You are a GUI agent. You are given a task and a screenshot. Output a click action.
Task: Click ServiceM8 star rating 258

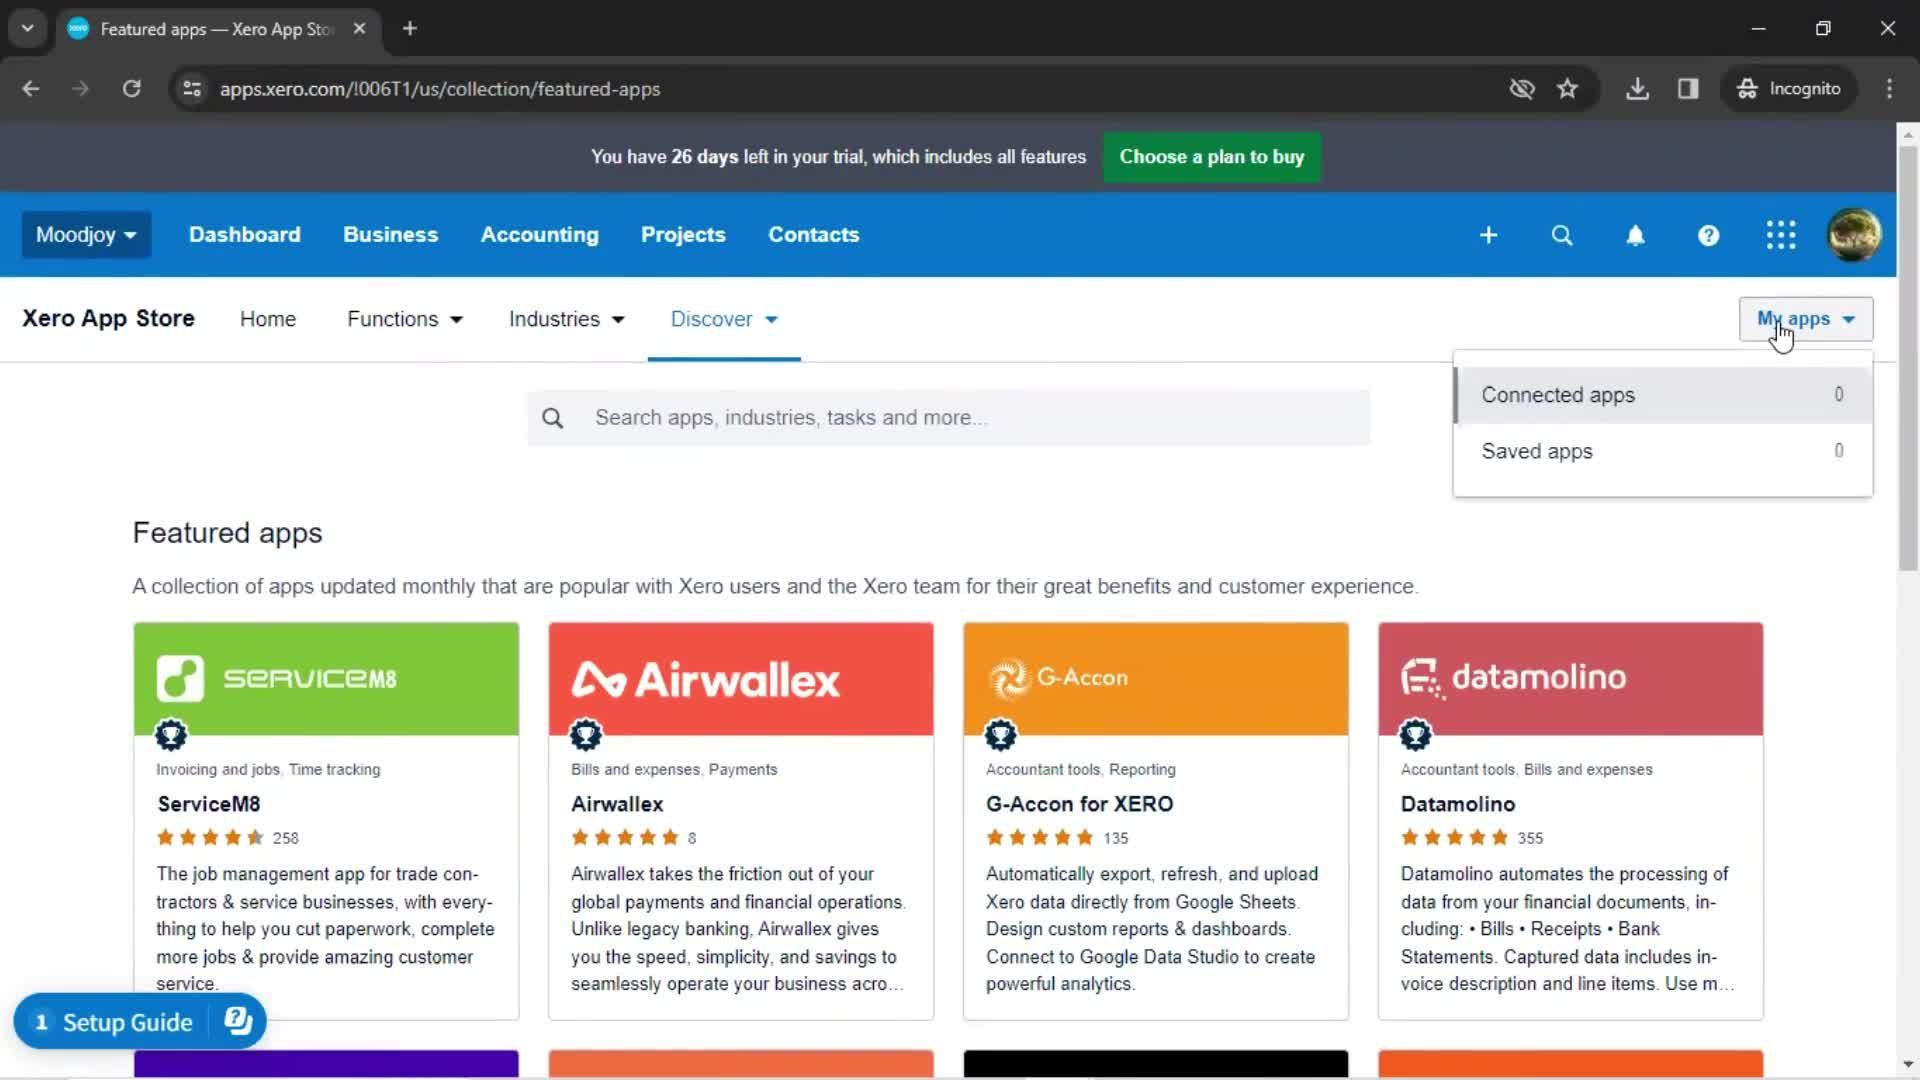[x=228, y=838]
